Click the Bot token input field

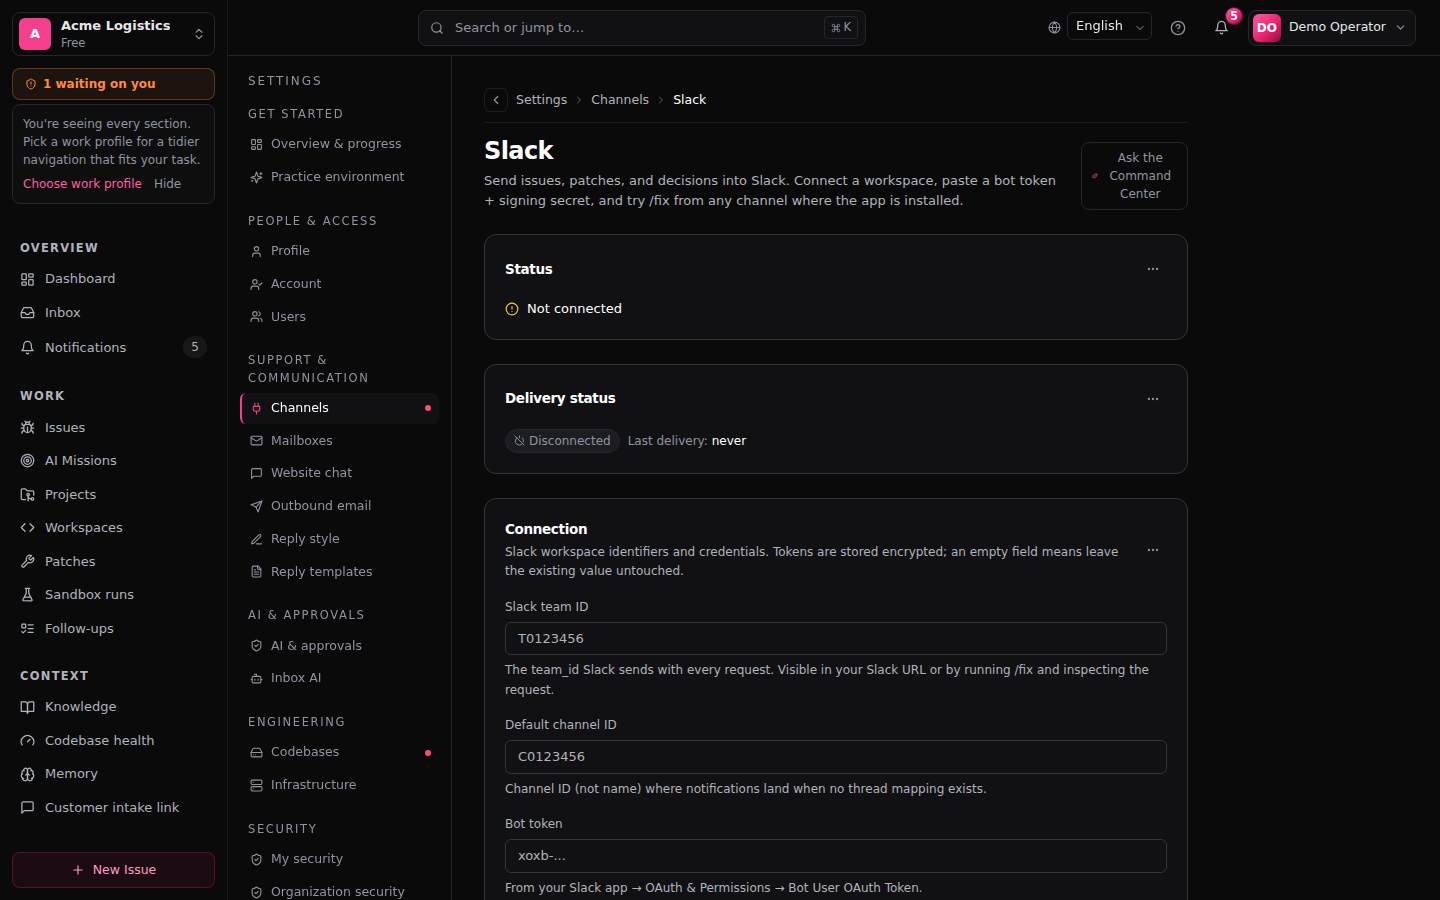836,856
